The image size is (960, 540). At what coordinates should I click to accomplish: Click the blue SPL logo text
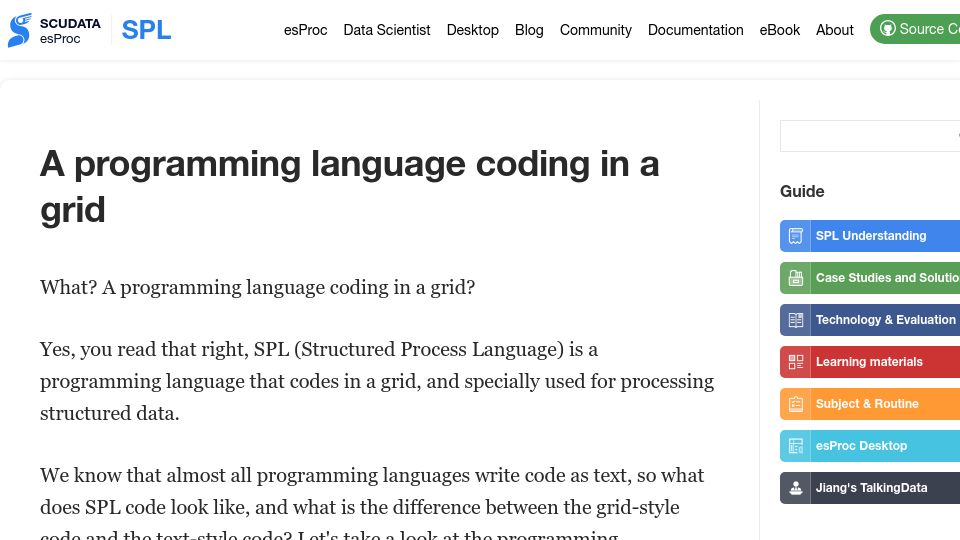146,30
